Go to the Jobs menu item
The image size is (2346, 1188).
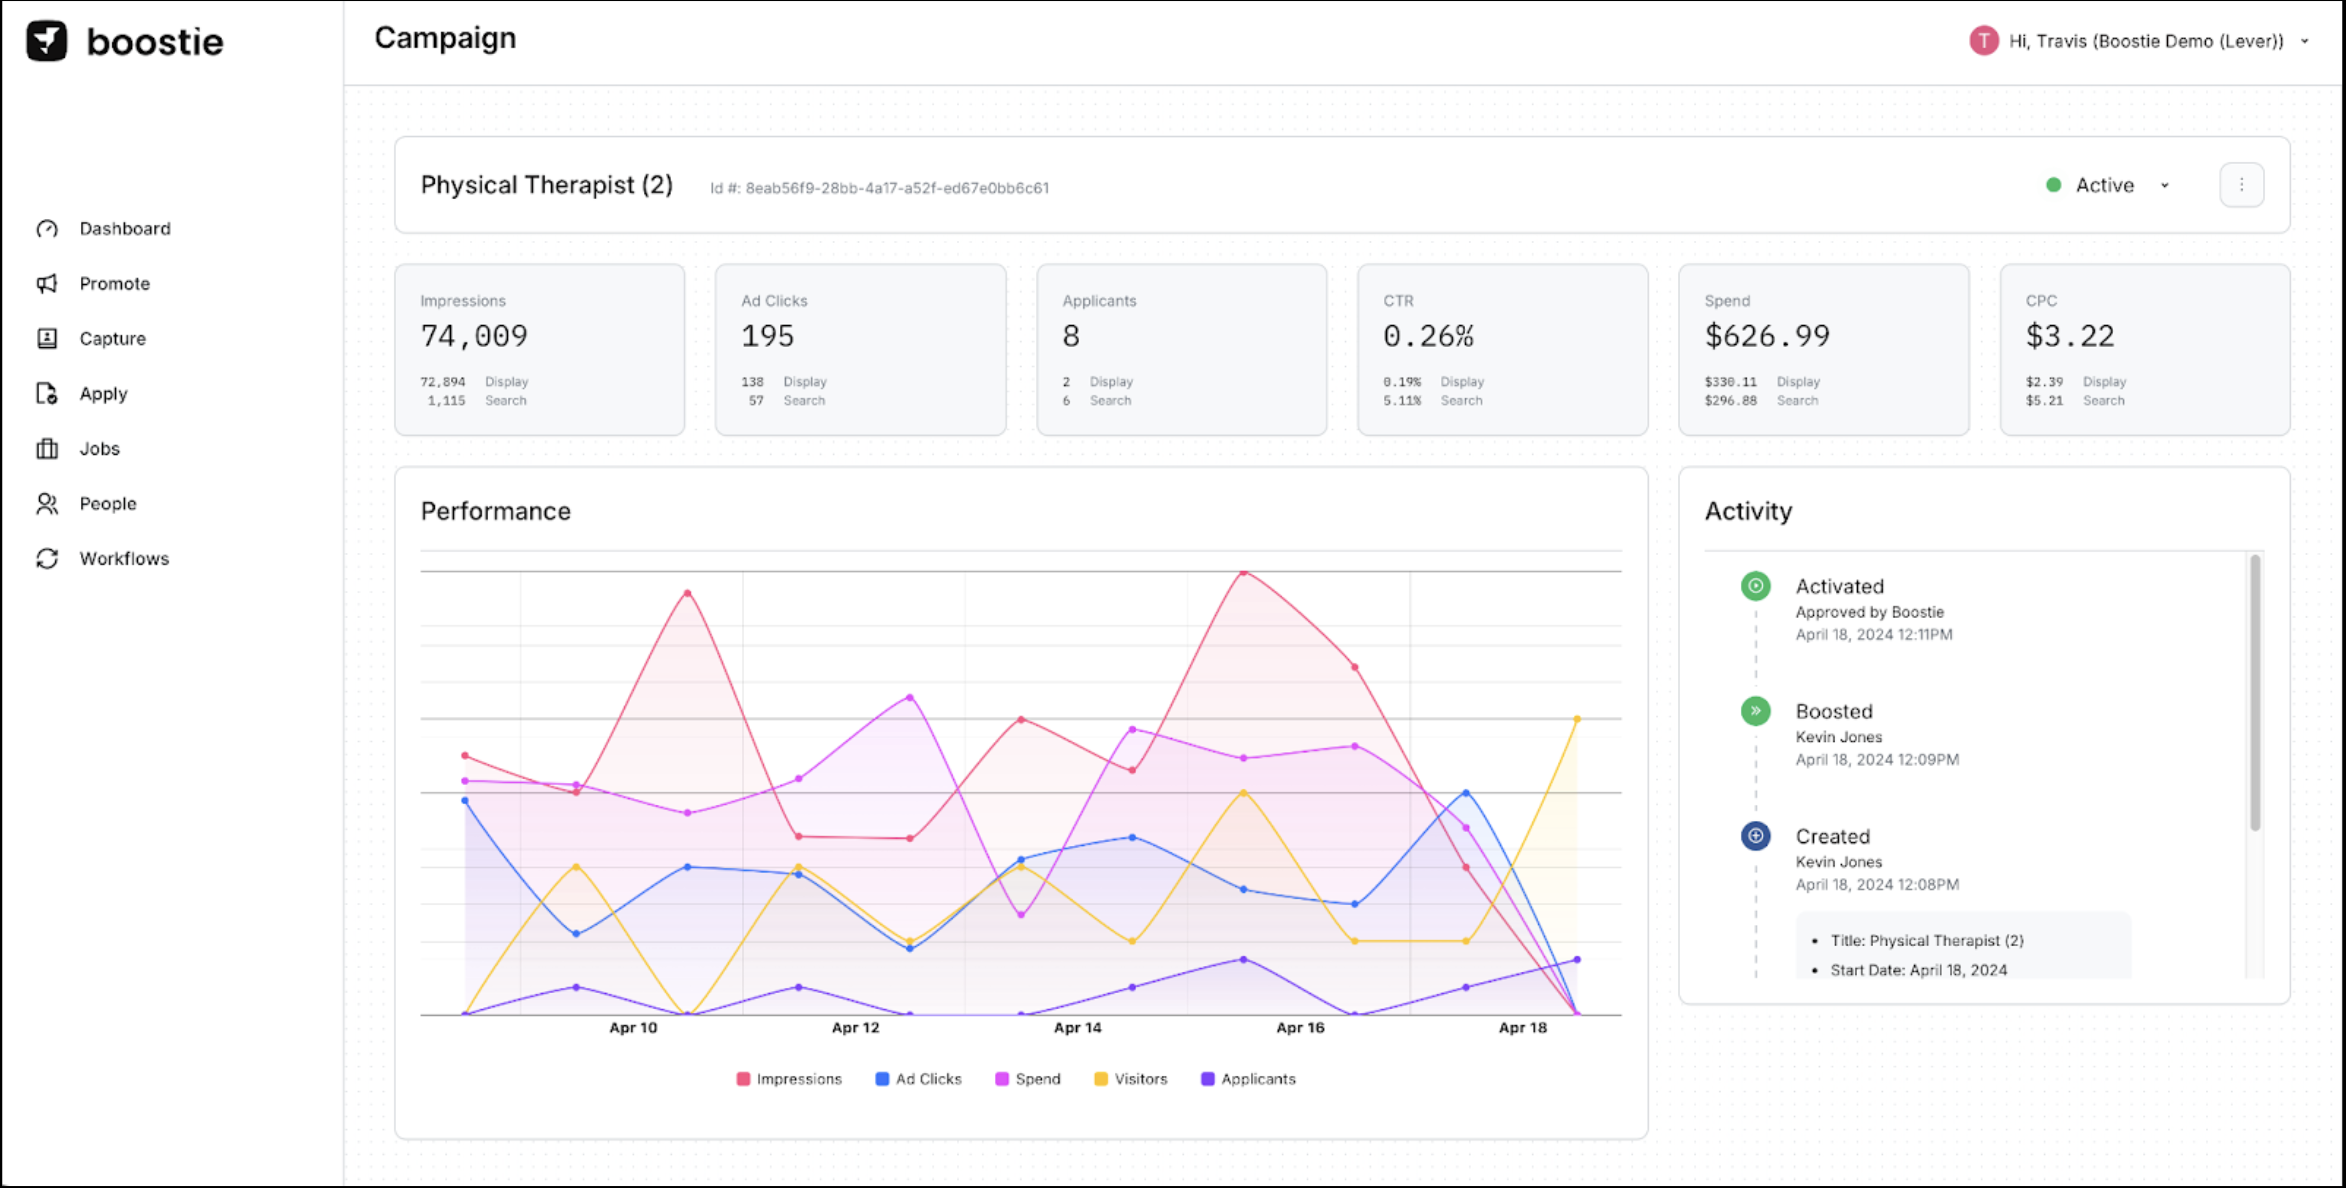pos(100,449)
